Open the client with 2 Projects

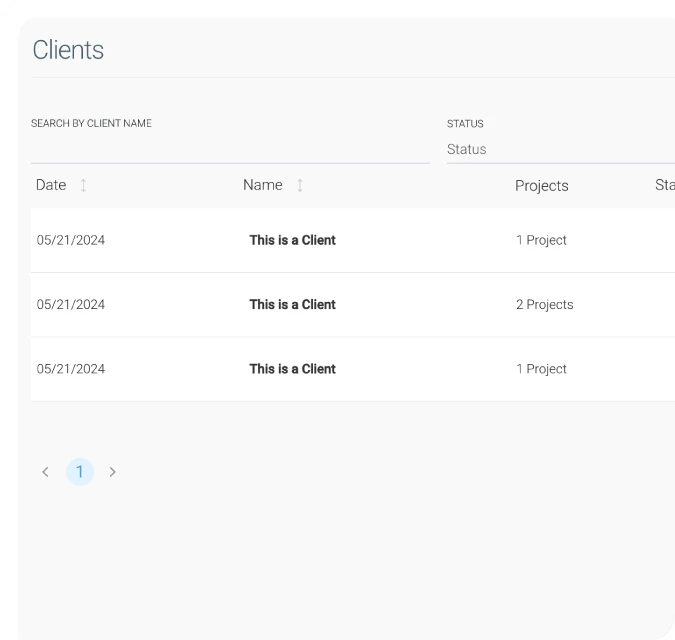pyautogui.click(x=353, y=304)
